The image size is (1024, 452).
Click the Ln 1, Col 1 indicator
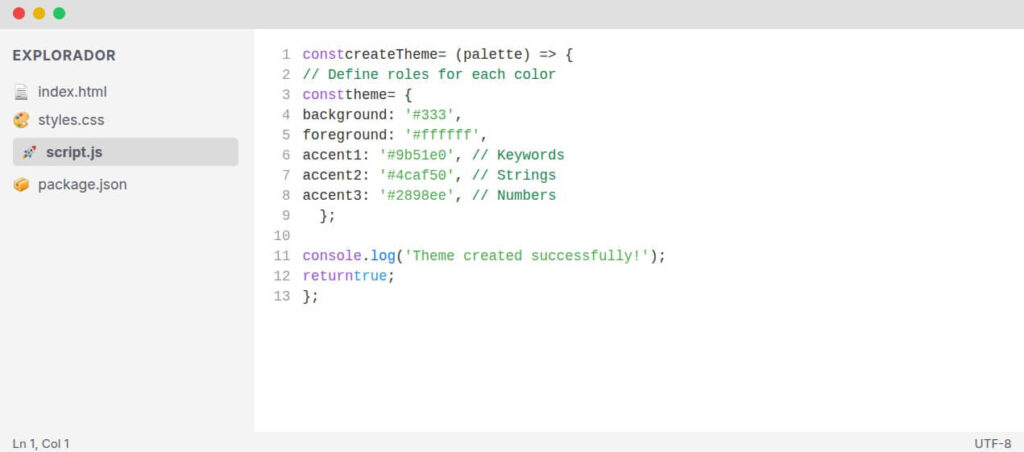pyautogui.click(x=40, y=444)
